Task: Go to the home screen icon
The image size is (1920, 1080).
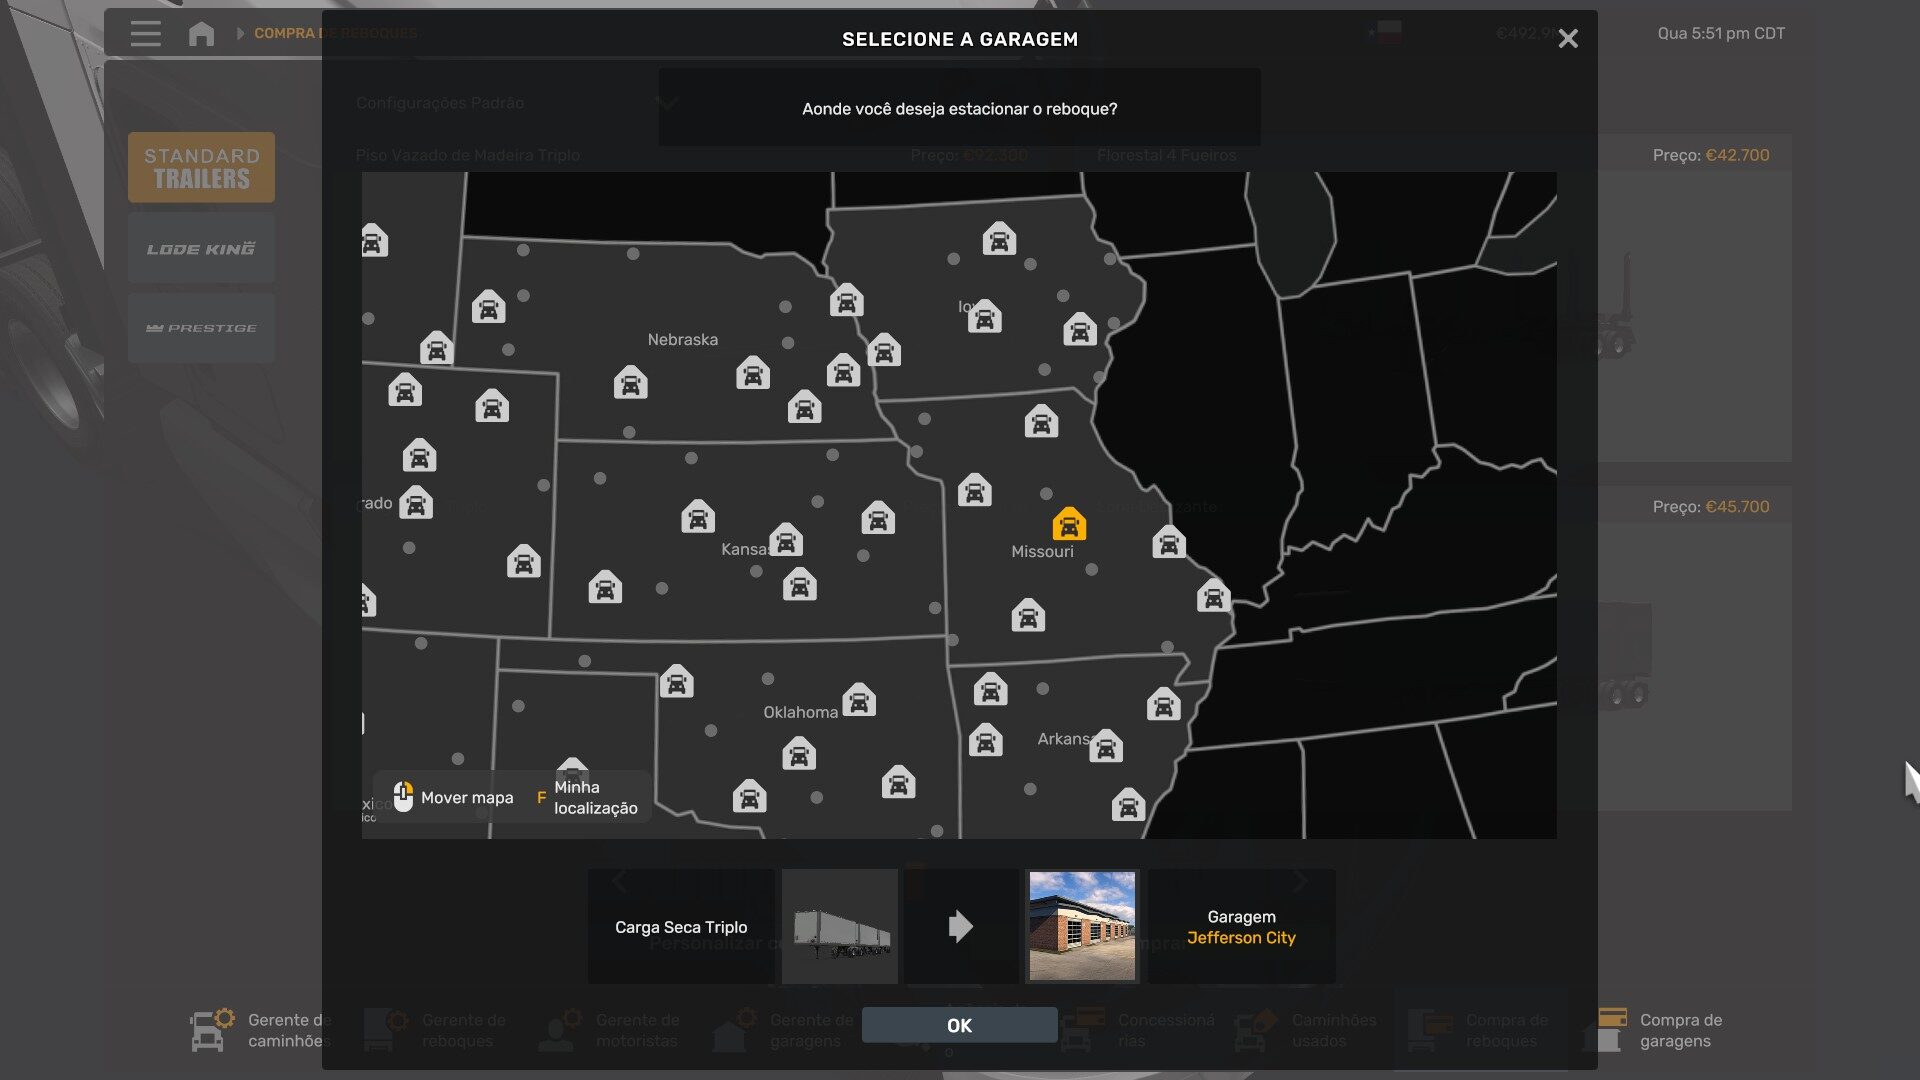Action: pos(201,34)
